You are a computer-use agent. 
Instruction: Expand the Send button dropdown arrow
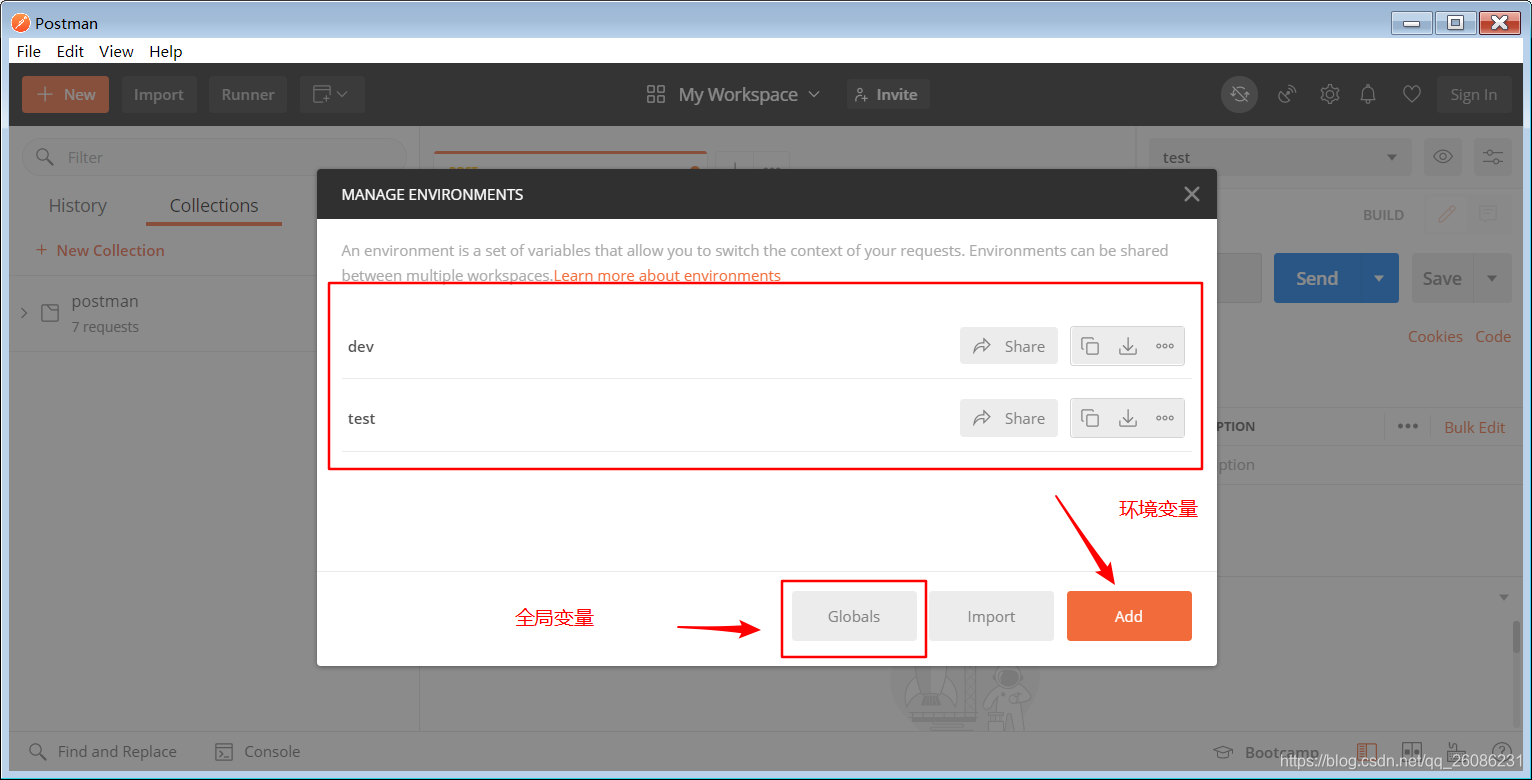pyautogui.click(x=1379, y=279)
